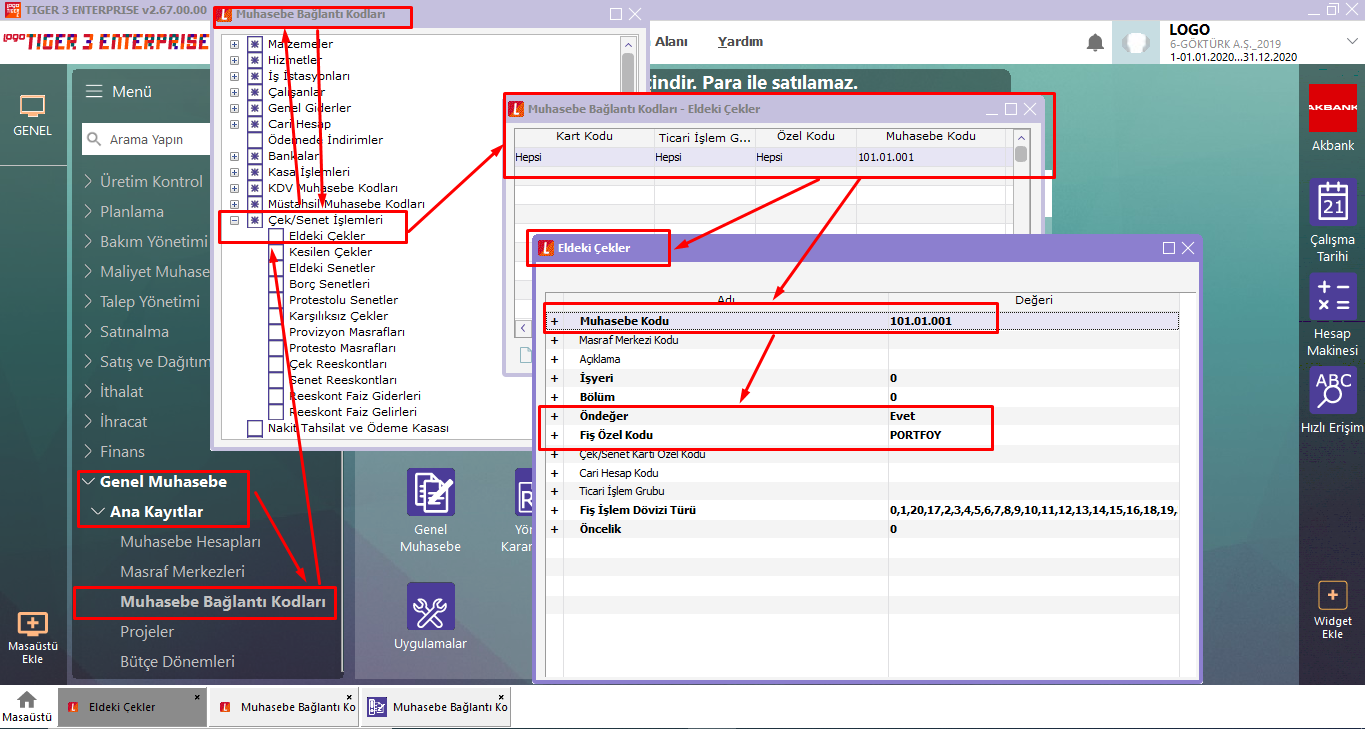Open Muhasebe Bağlantı Kodları in menu
This screenshot has height=729, width=1365.
point(223,601)
